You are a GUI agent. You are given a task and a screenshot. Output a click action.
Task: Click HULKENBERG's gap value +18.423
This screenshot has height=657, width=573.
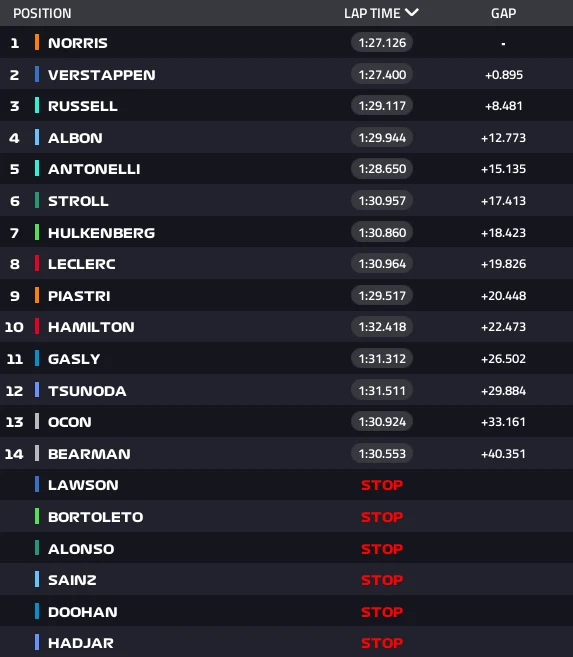pos(503,233)
